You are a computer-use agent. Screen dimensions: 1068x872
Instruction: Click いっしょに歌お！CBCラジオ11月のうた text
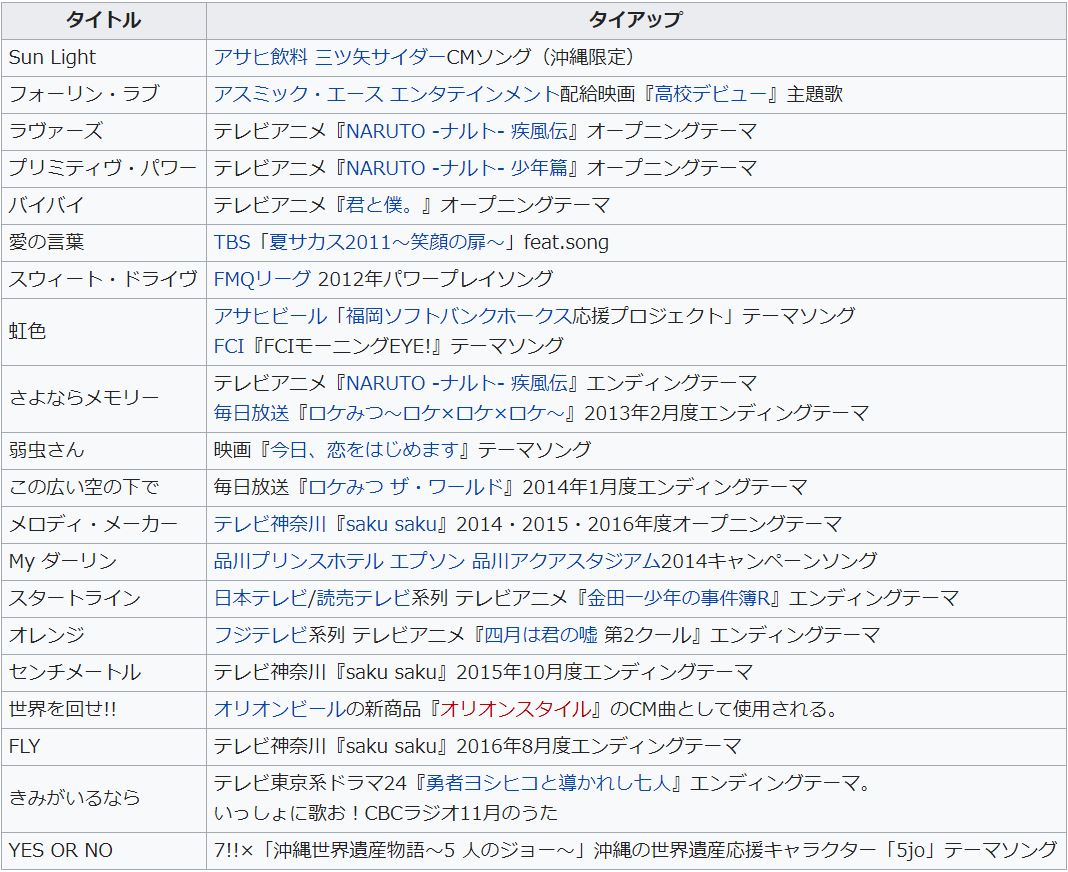(386, 813)
